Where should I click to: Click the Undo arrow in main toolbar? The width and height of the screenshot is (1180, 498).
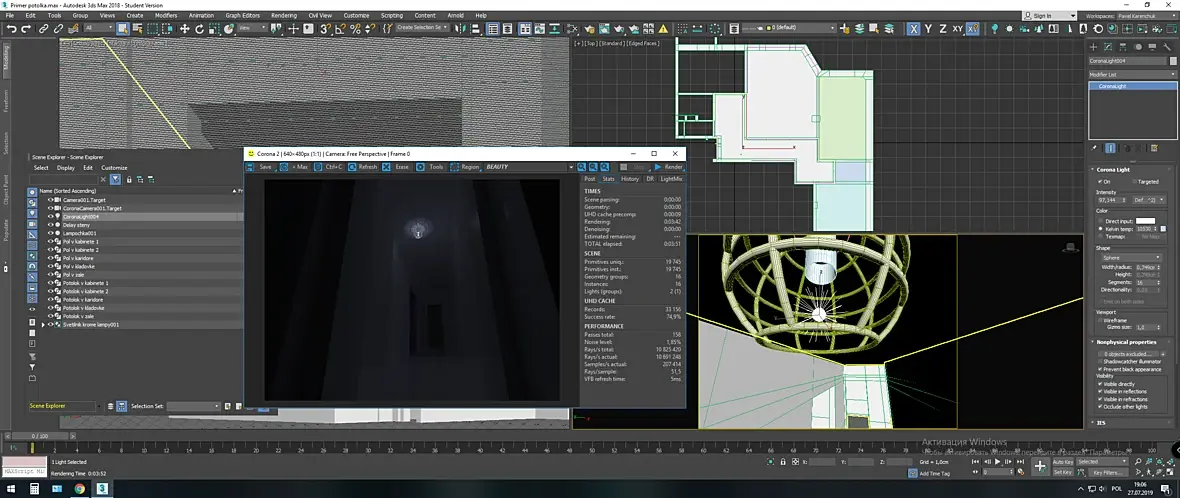(x=11, y=29)
